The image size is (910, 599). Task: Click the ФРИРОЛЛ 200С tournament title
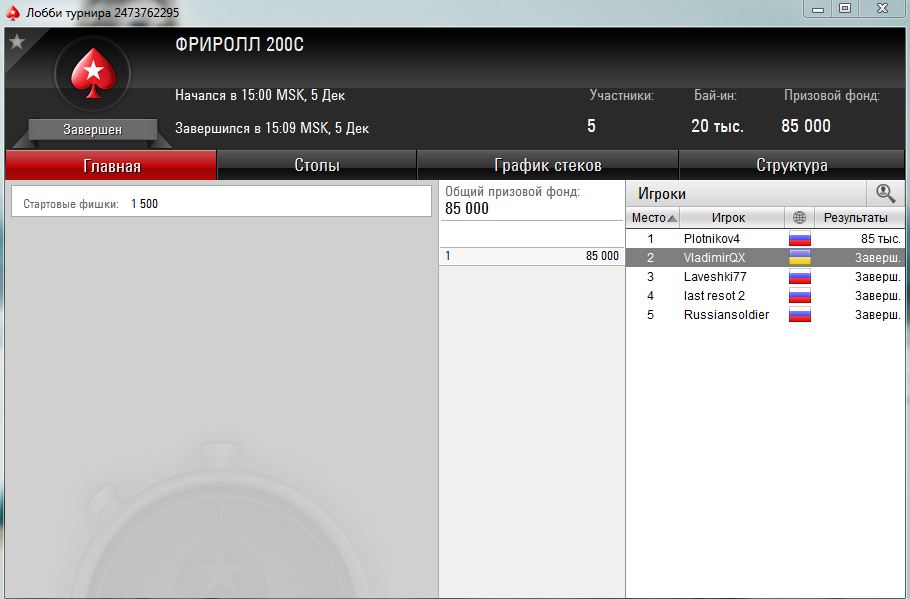(239, 45)
